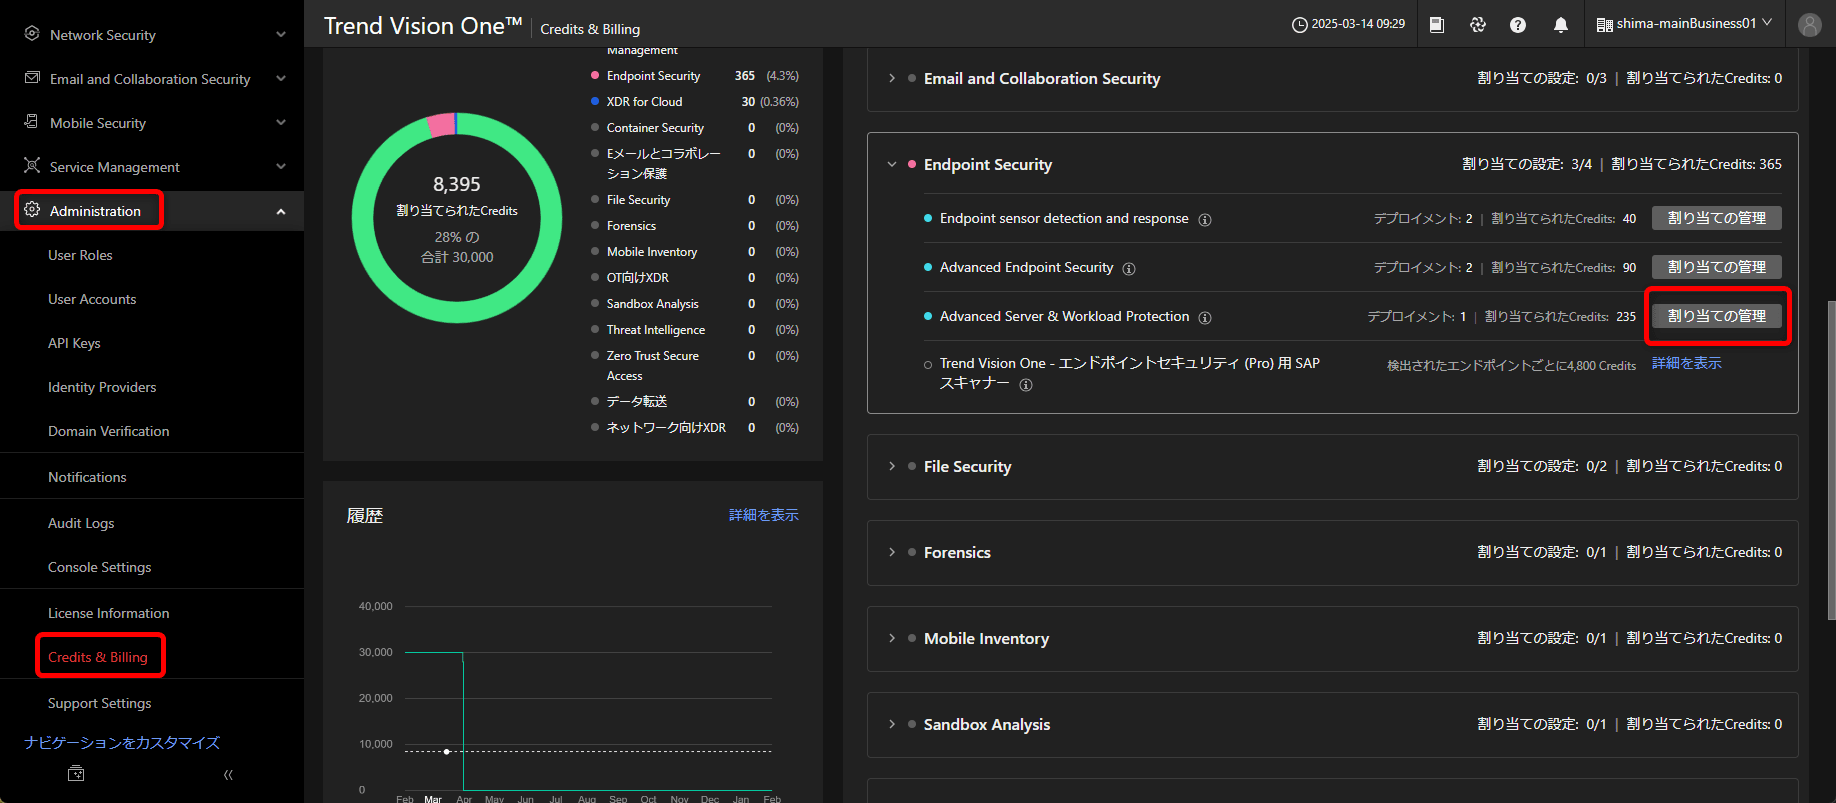1836x803 pixels.
Task: Go to Notifications settings
Action: (87, 477)
